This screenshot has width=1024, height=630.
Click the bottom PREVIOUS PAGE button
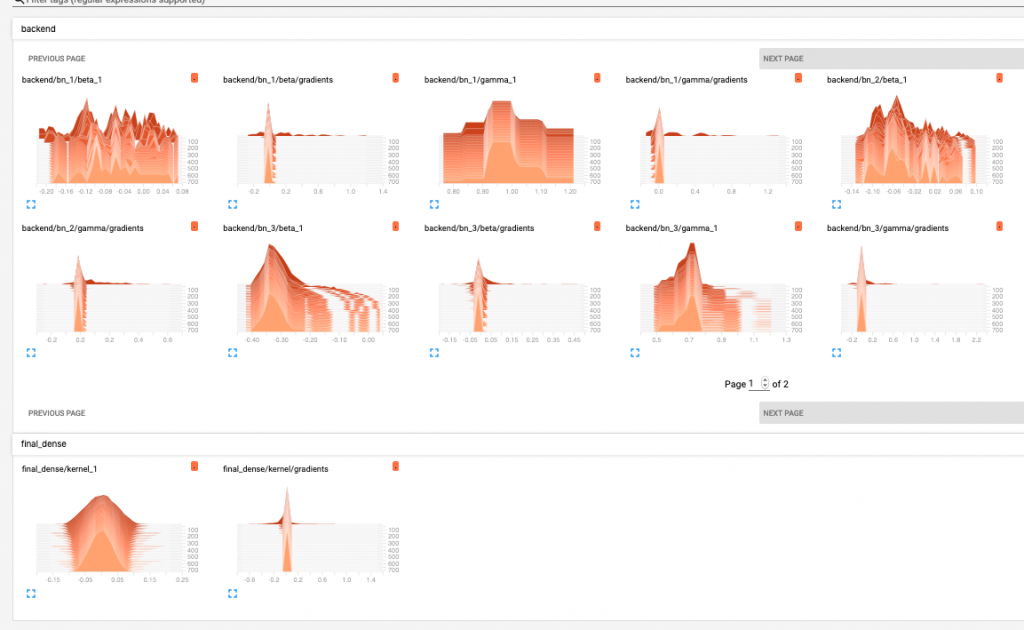pyautogui.click(x=57, y=413)
